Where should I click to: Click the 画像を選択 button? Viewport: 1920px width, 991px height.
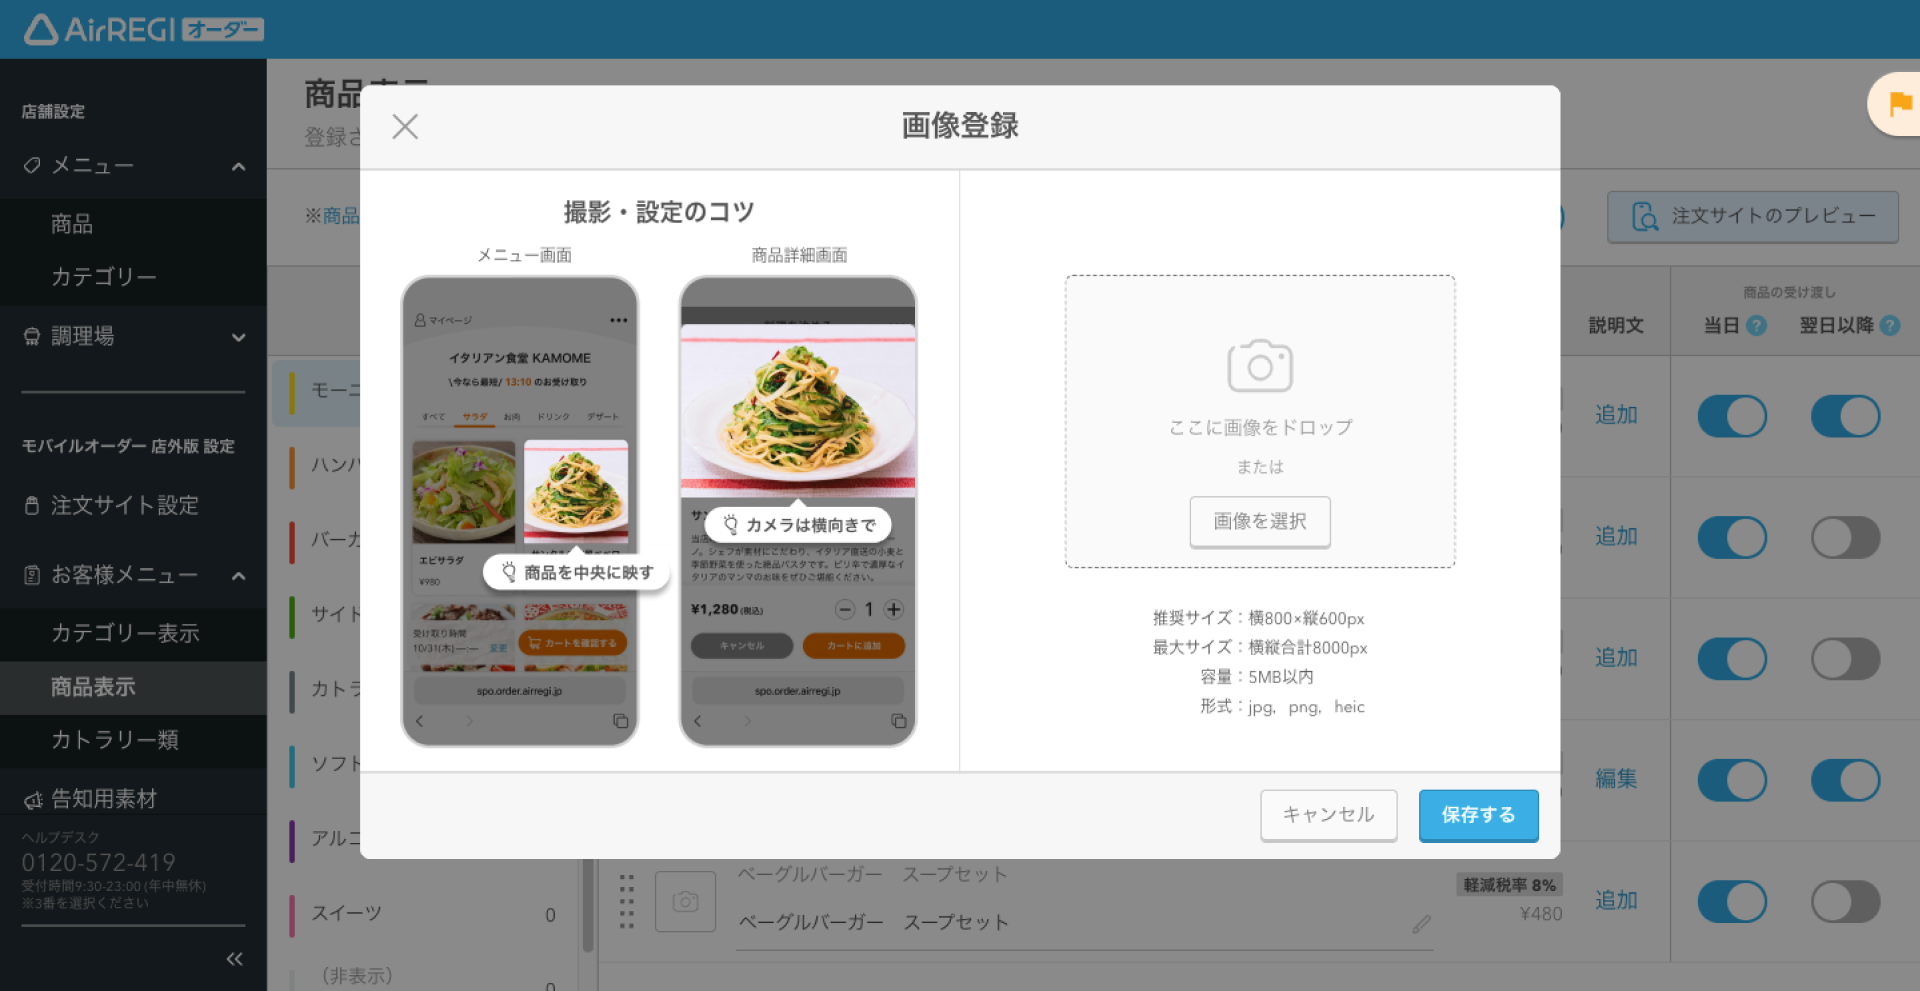point(1260,521)
